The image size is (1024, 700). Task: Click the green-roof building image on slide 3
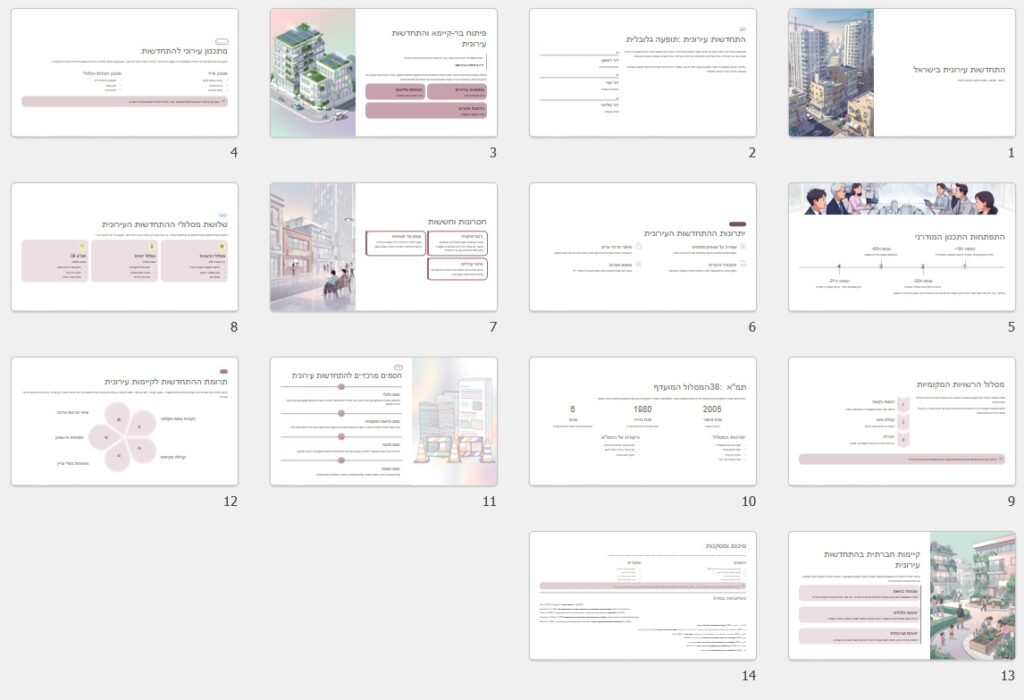313,72
